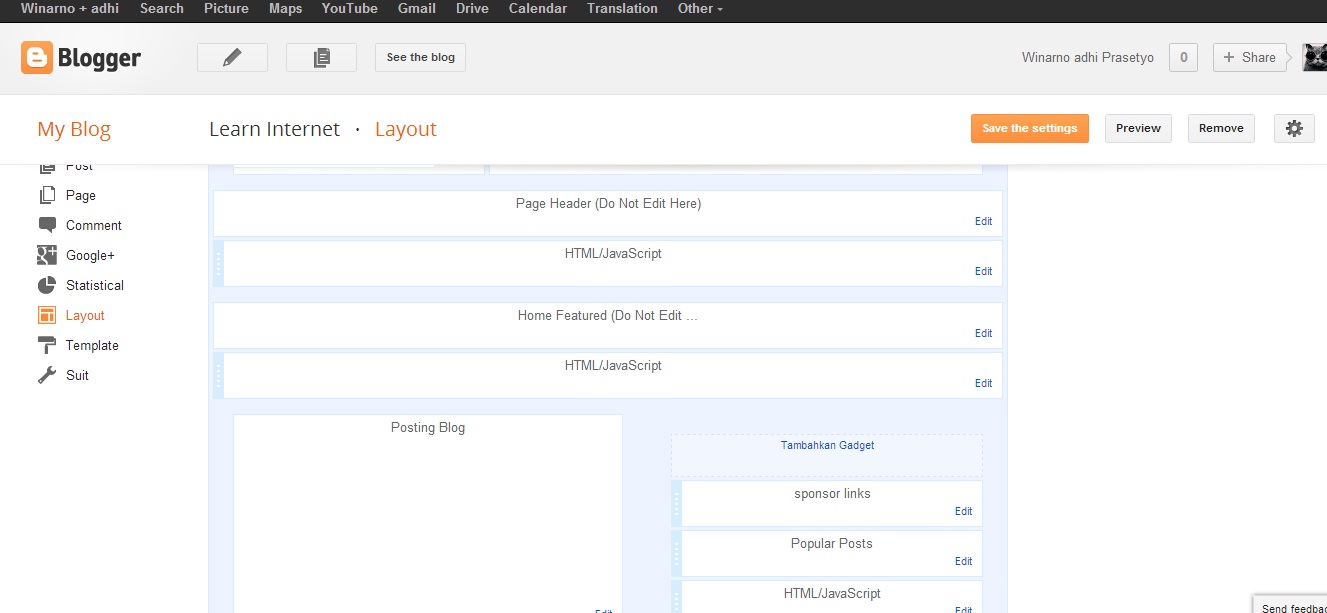Open the pencil compose icon

click(x=232, y=57)
